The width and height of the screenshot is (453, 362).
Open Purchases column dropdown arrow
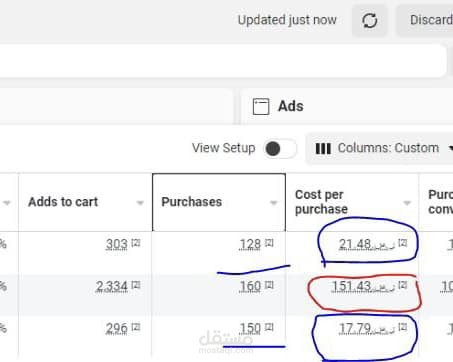(x=274, y=203)
